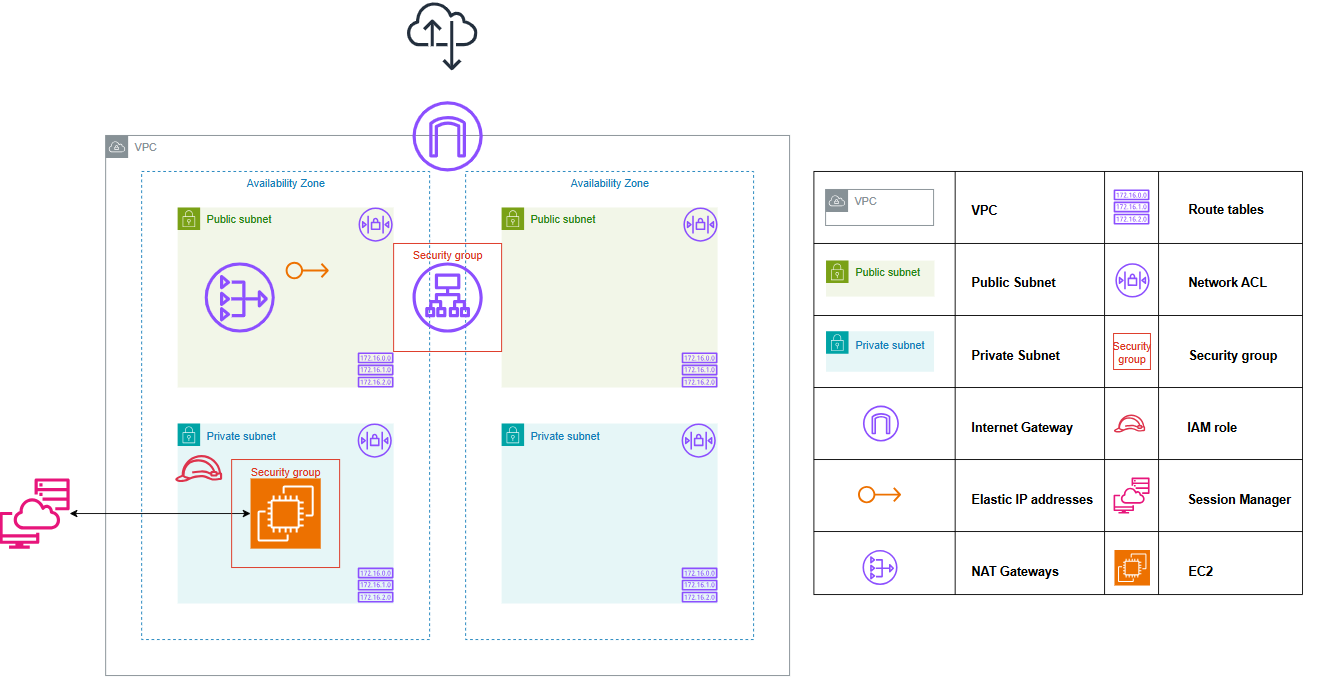
Task: Click the VPC sample box in the legend
Action: [879, 207]
